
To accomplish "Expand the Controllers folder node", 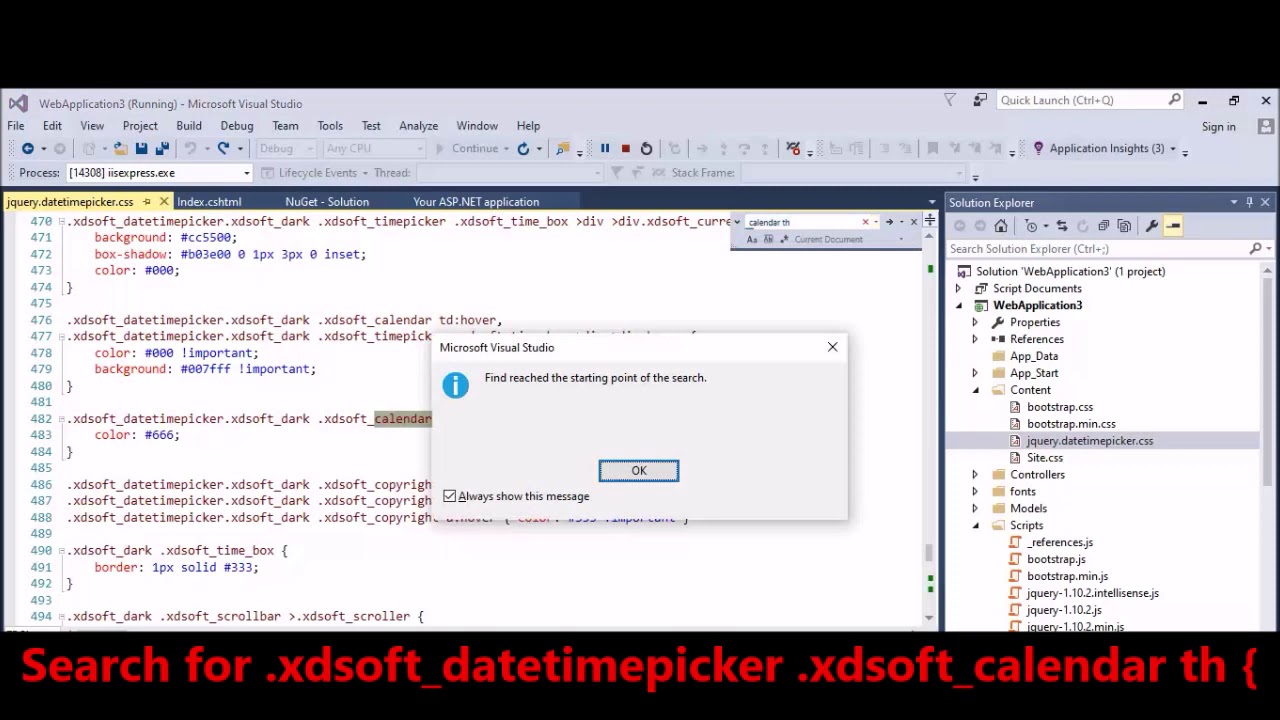I will [x=975, y=475].
